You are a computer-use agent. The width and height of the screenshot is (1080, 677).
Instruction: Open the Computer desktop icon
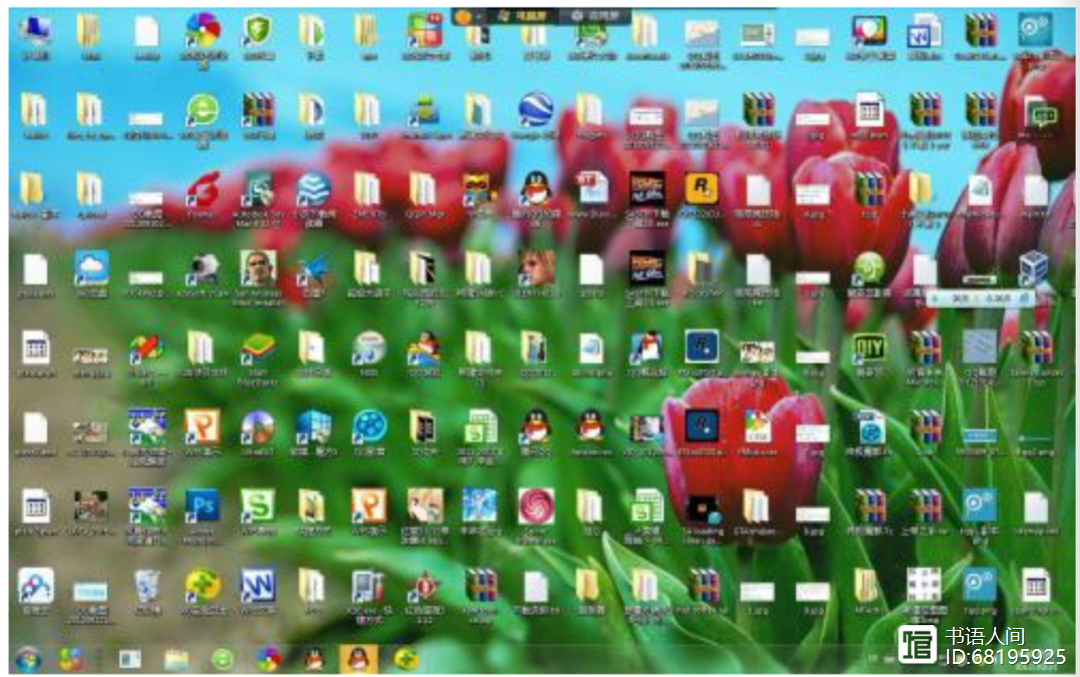coord(35,33)
